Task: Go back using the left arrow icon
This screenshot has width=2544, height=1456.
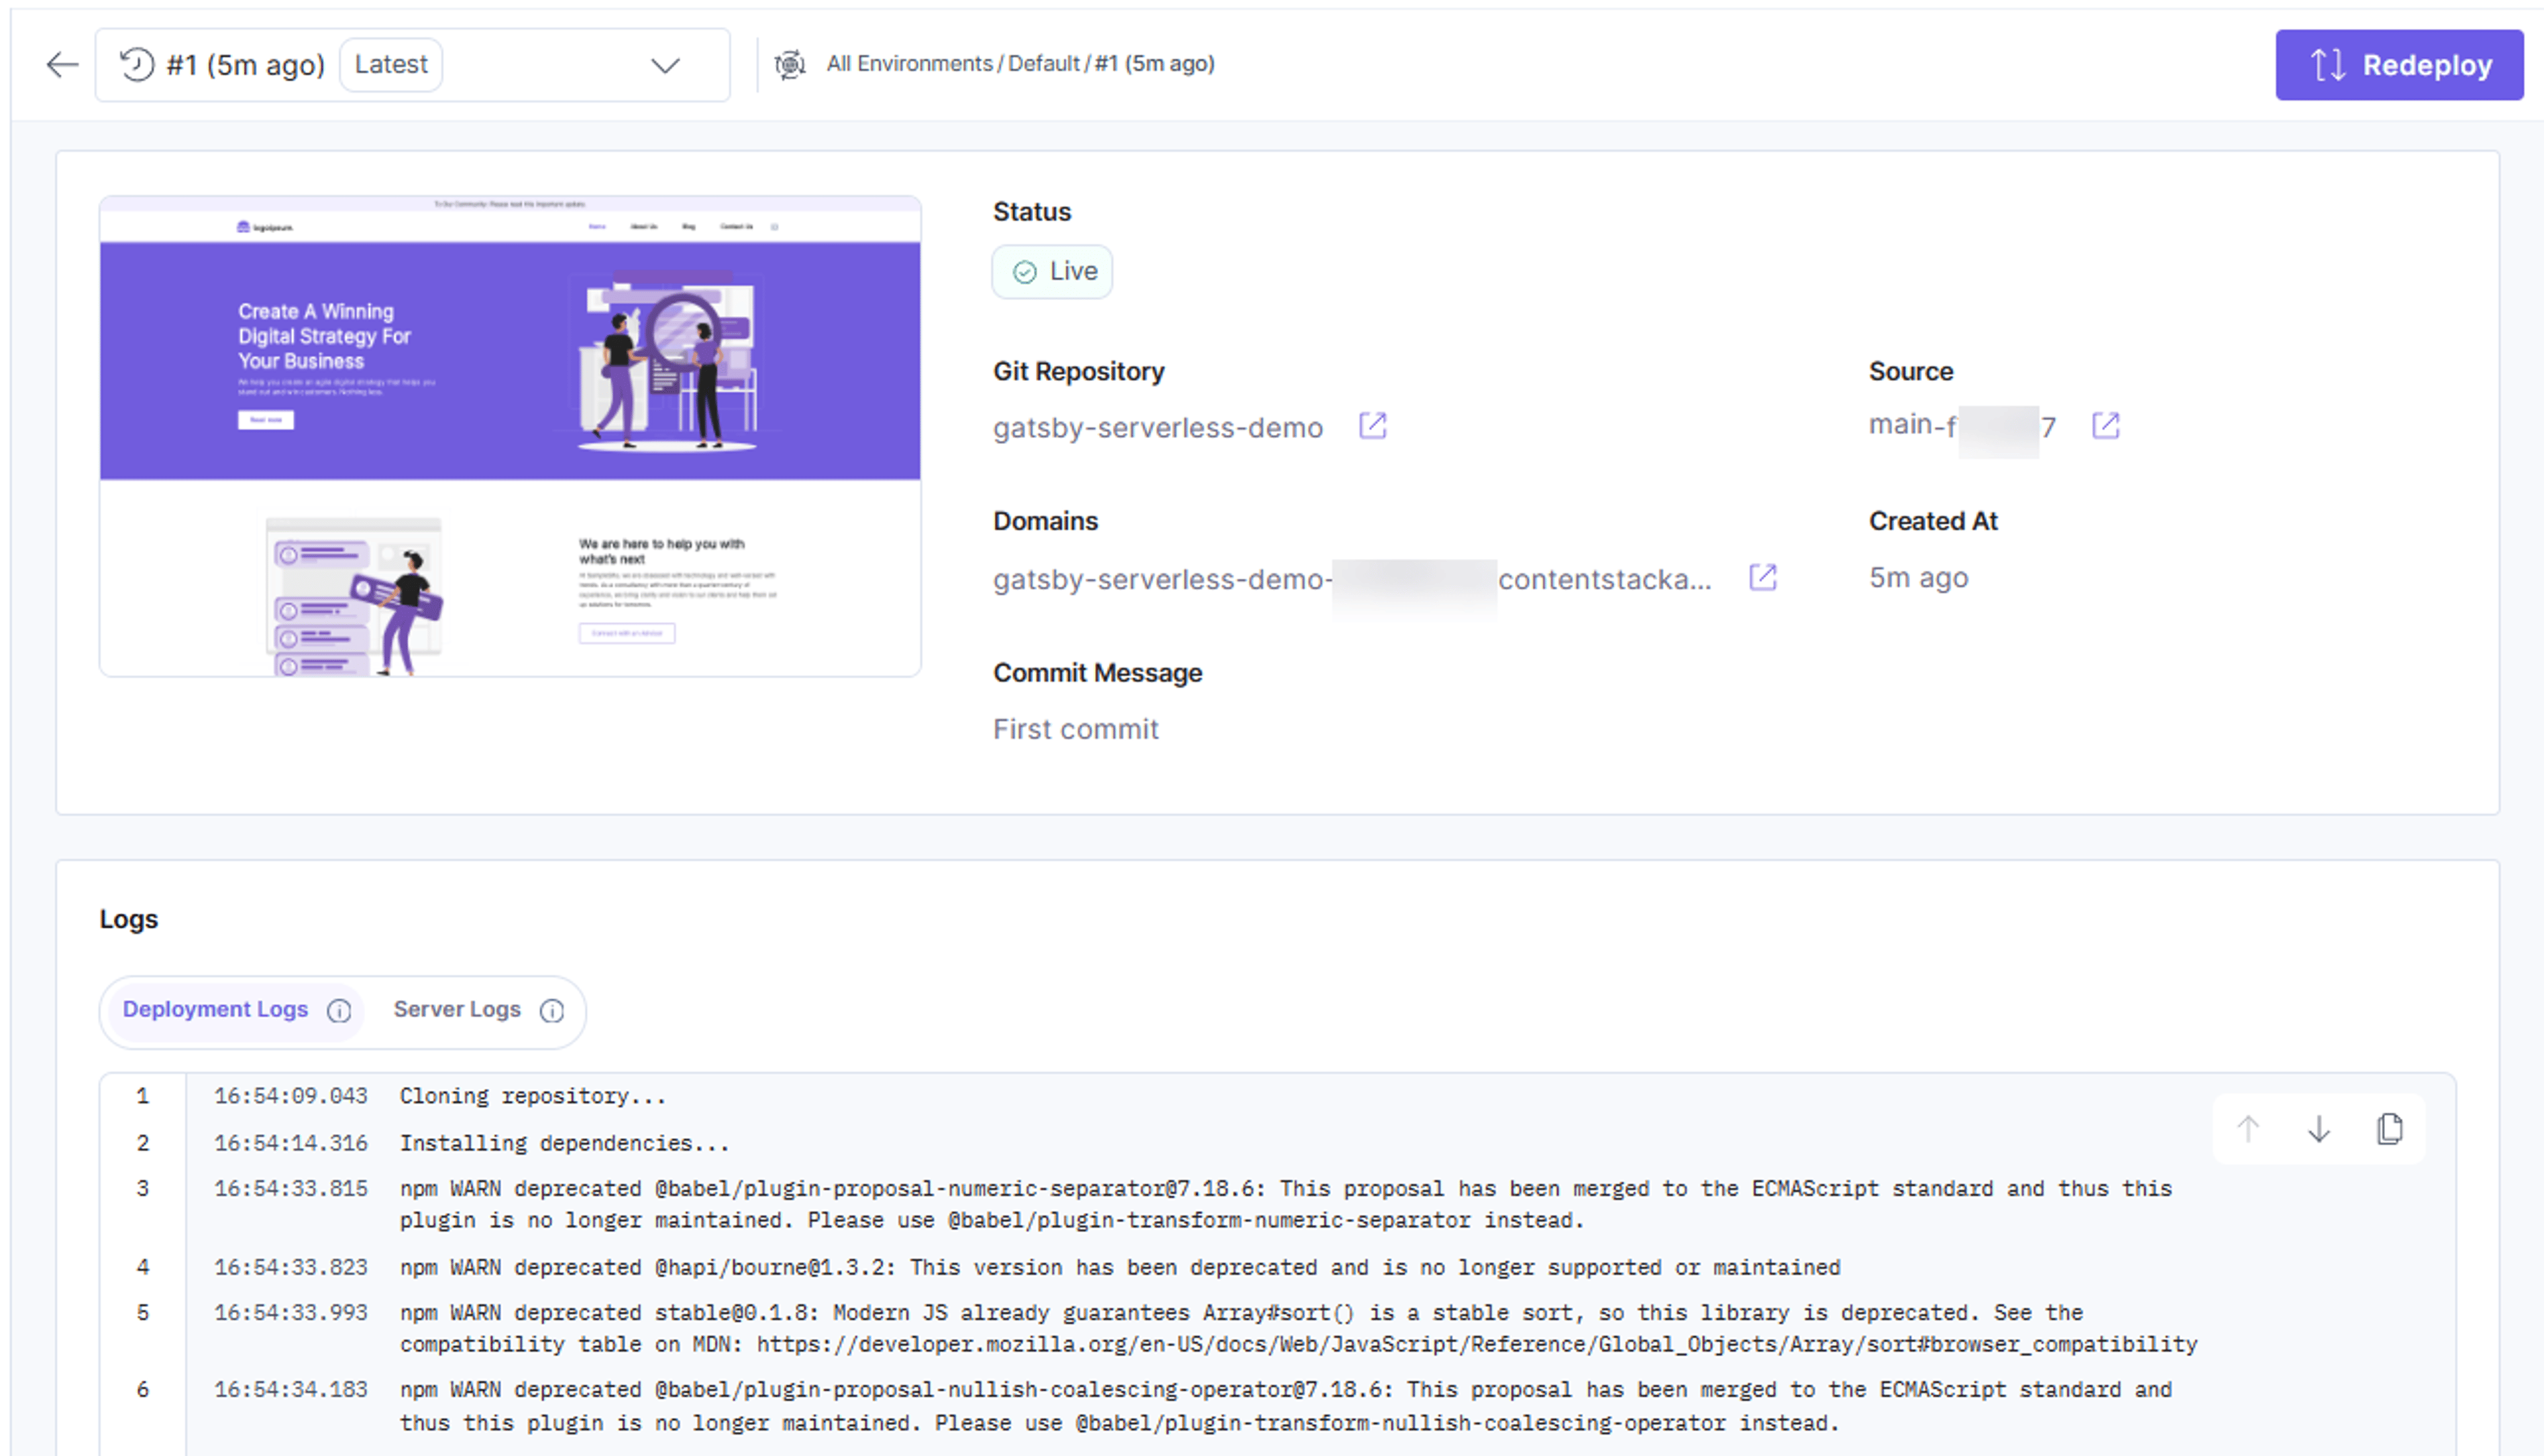Action: (x=62, y=65)
